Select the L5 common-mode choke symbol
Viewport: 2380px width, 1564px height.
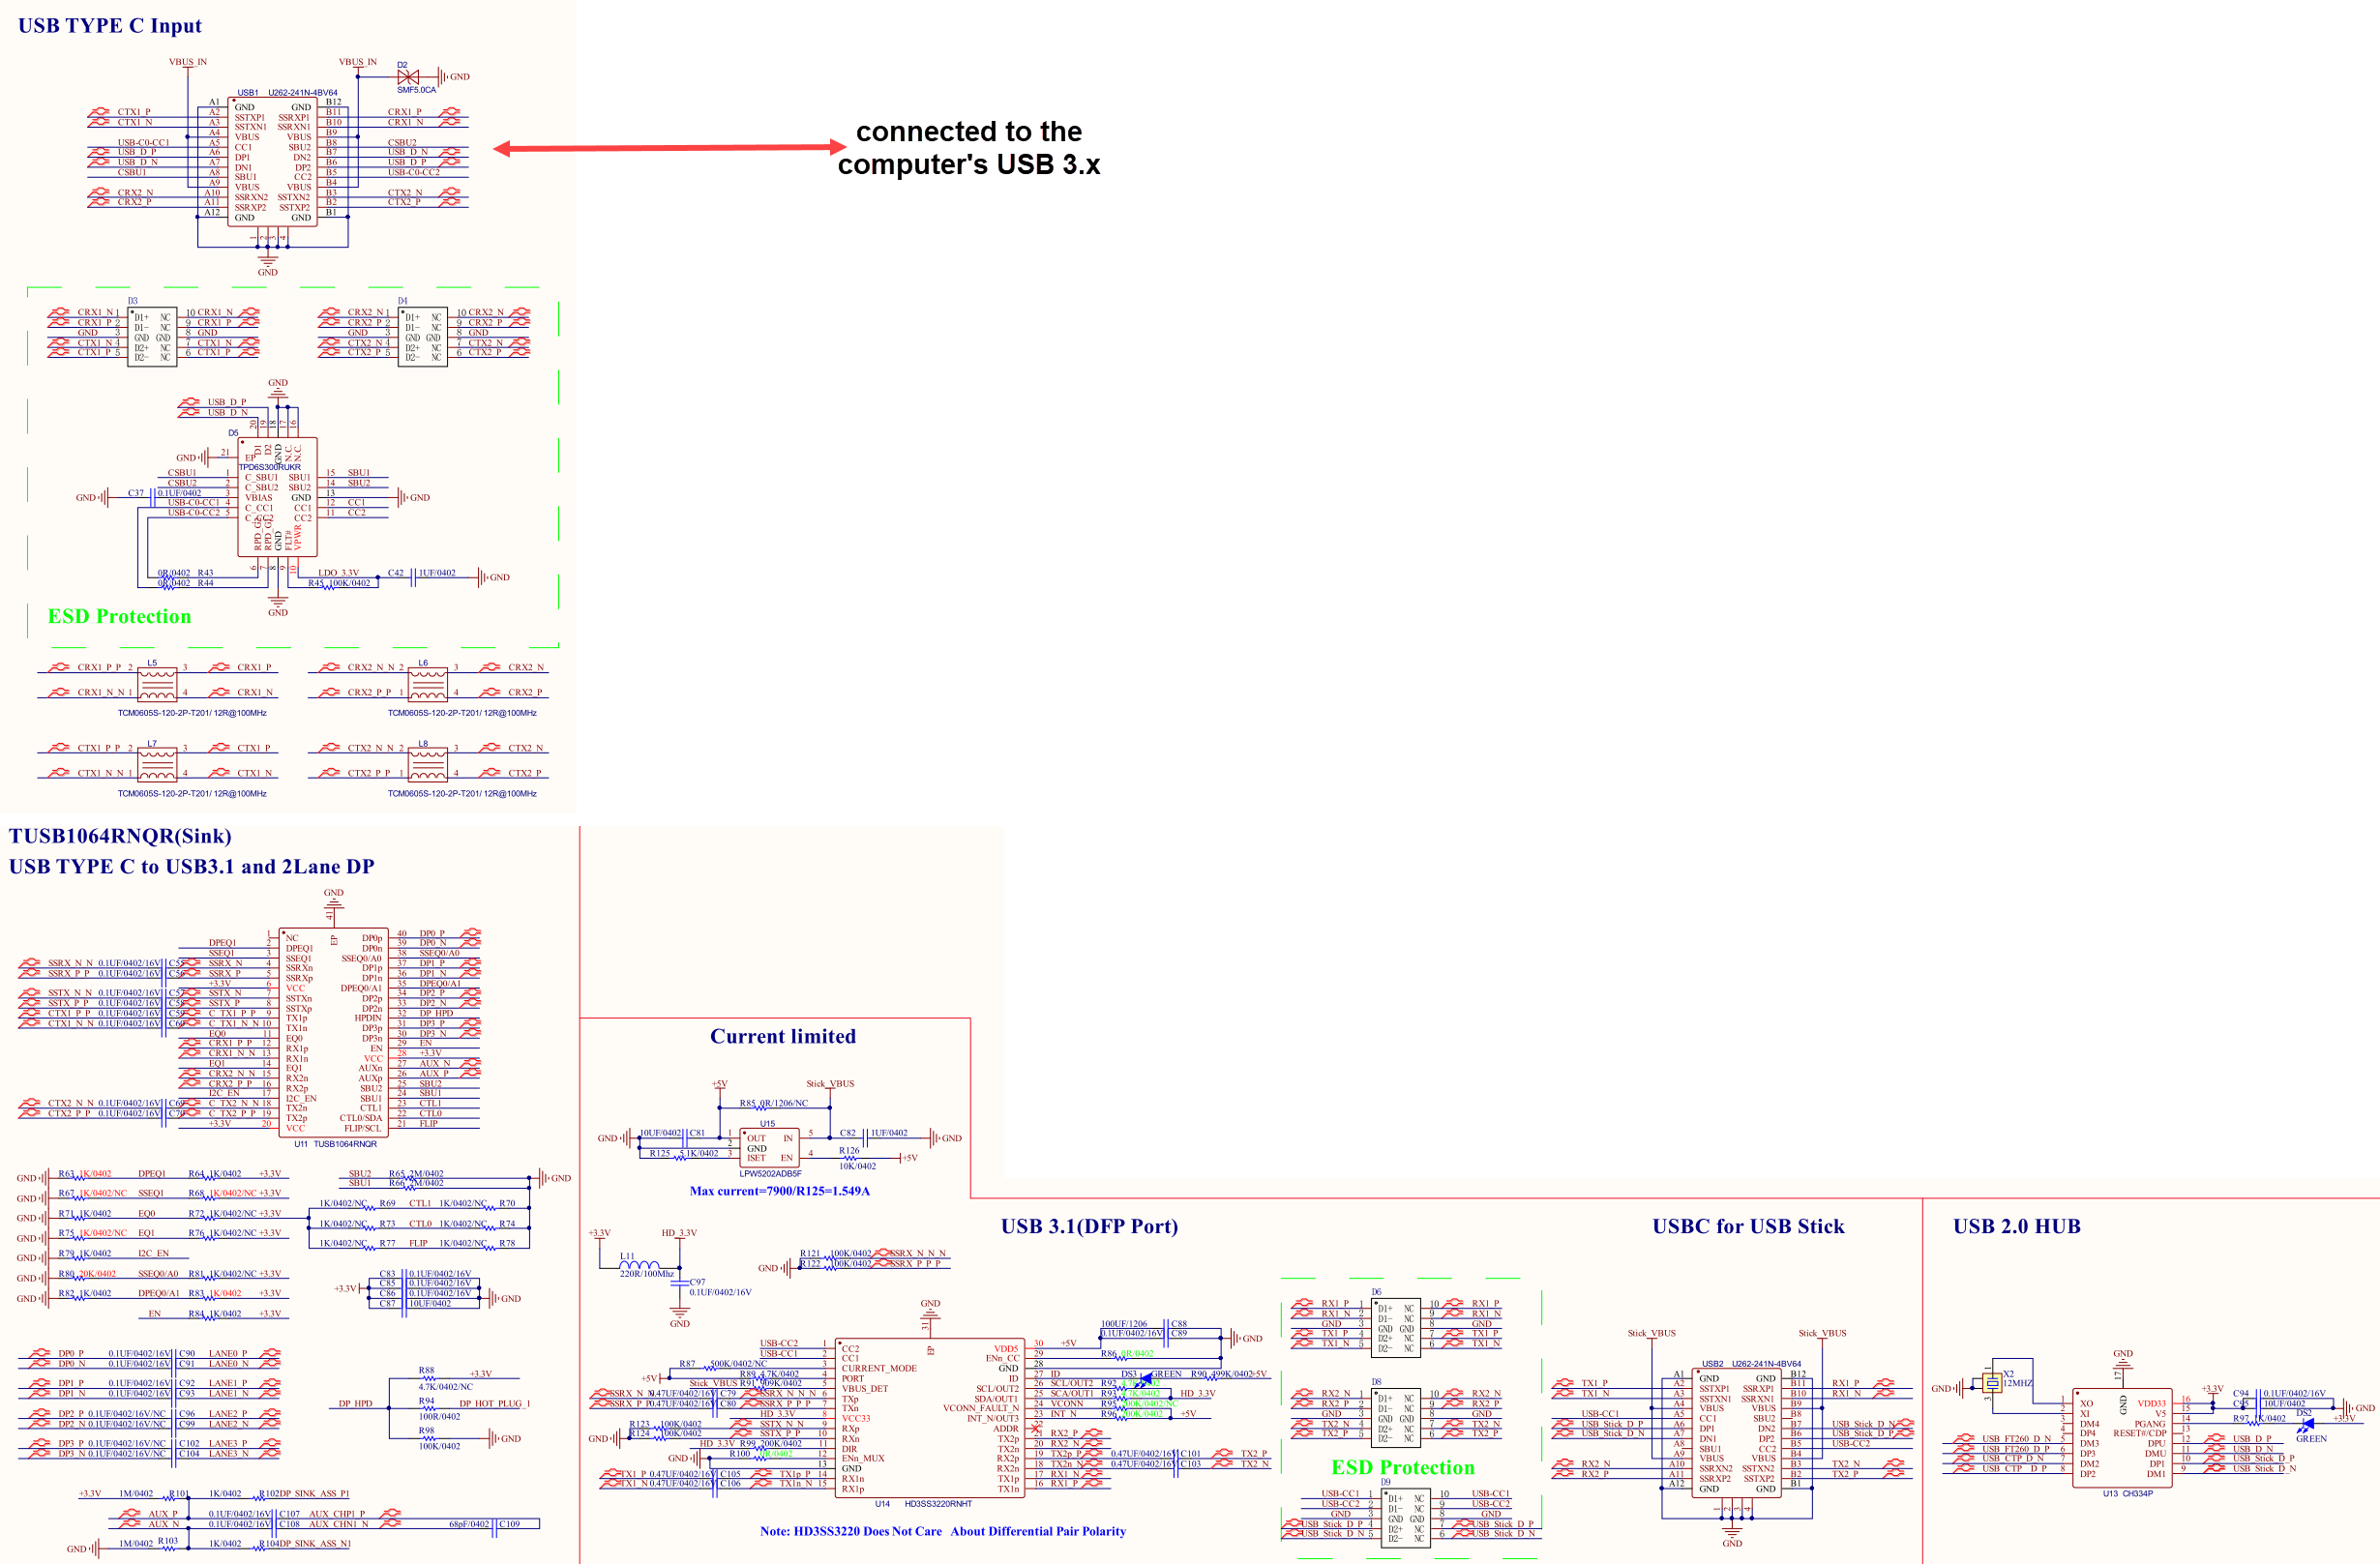[157, 685]
